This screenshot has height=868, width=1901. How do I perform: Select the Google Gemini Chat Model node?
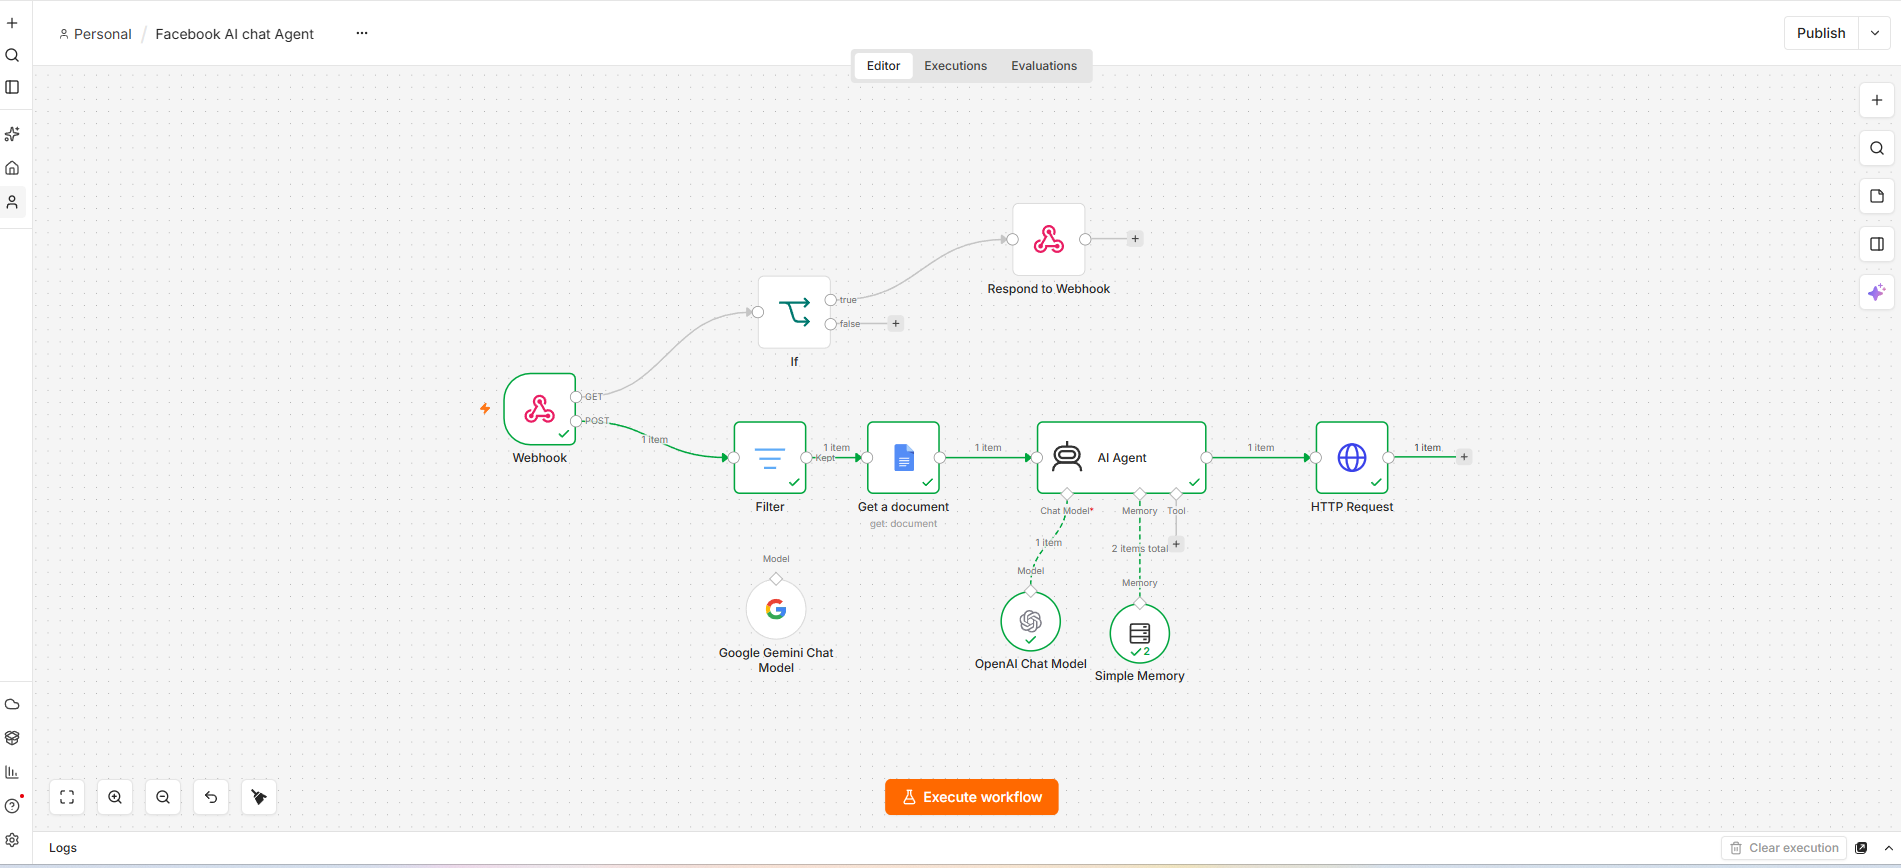click(776, 609)
